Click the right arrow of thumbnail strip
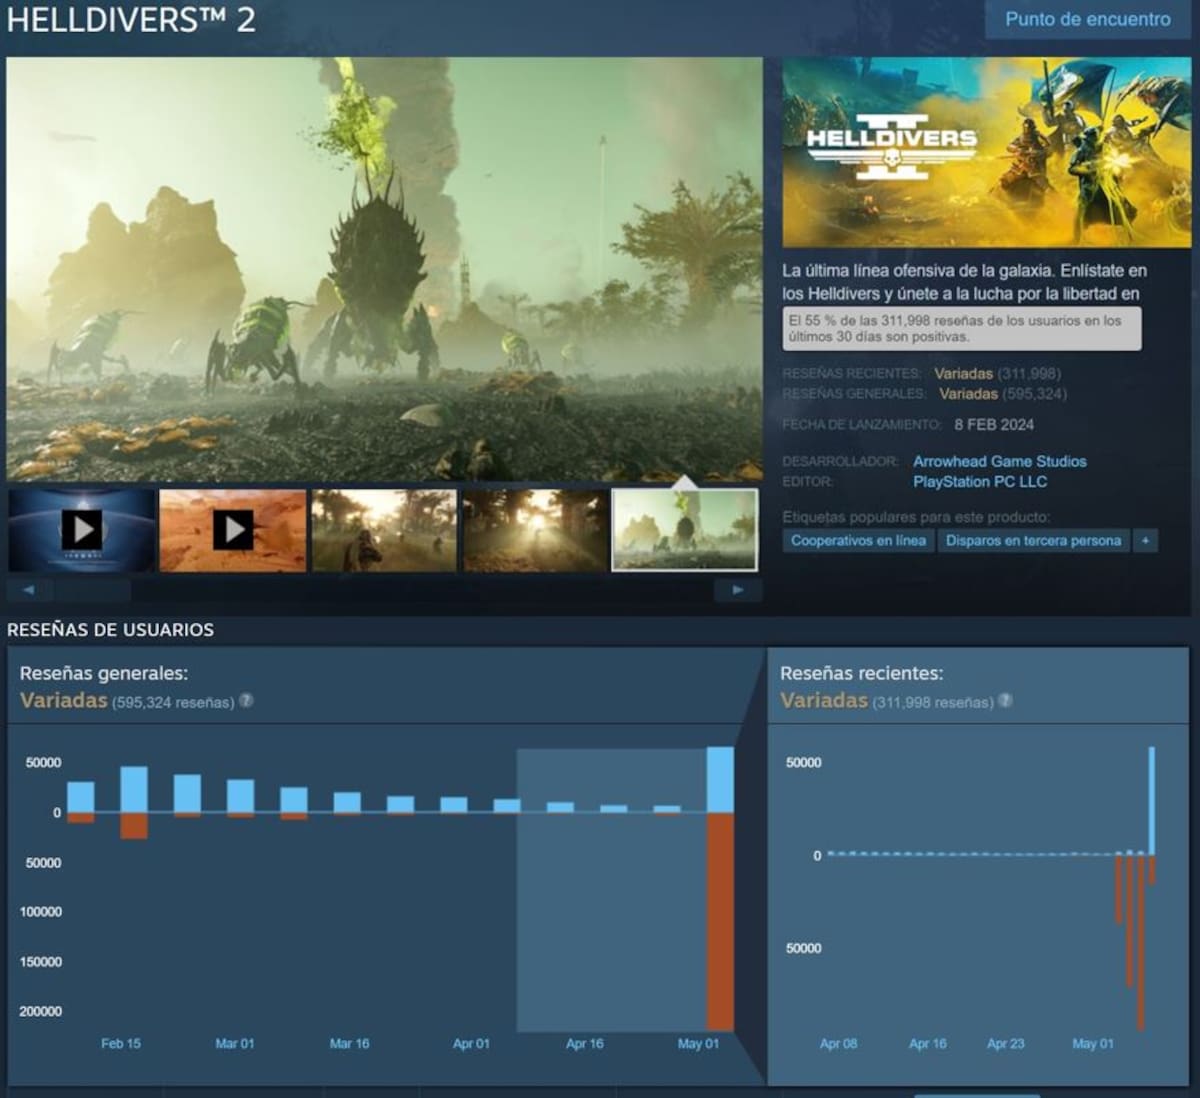The height and width of the screenshot is (1098, 1200). [x=738, y=590]
